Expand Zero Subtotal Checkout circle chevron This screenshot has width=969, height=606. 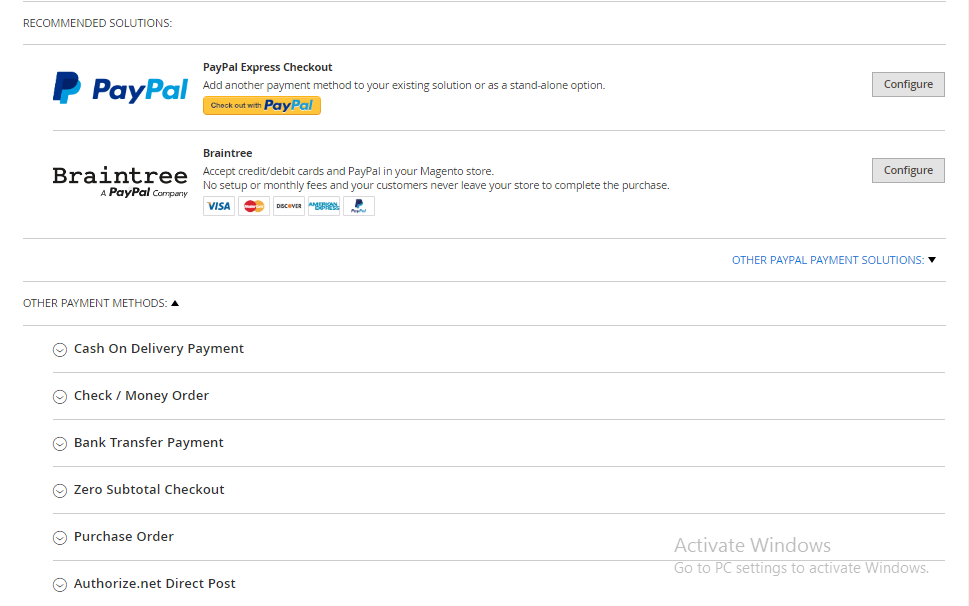[x=60, y=490]
